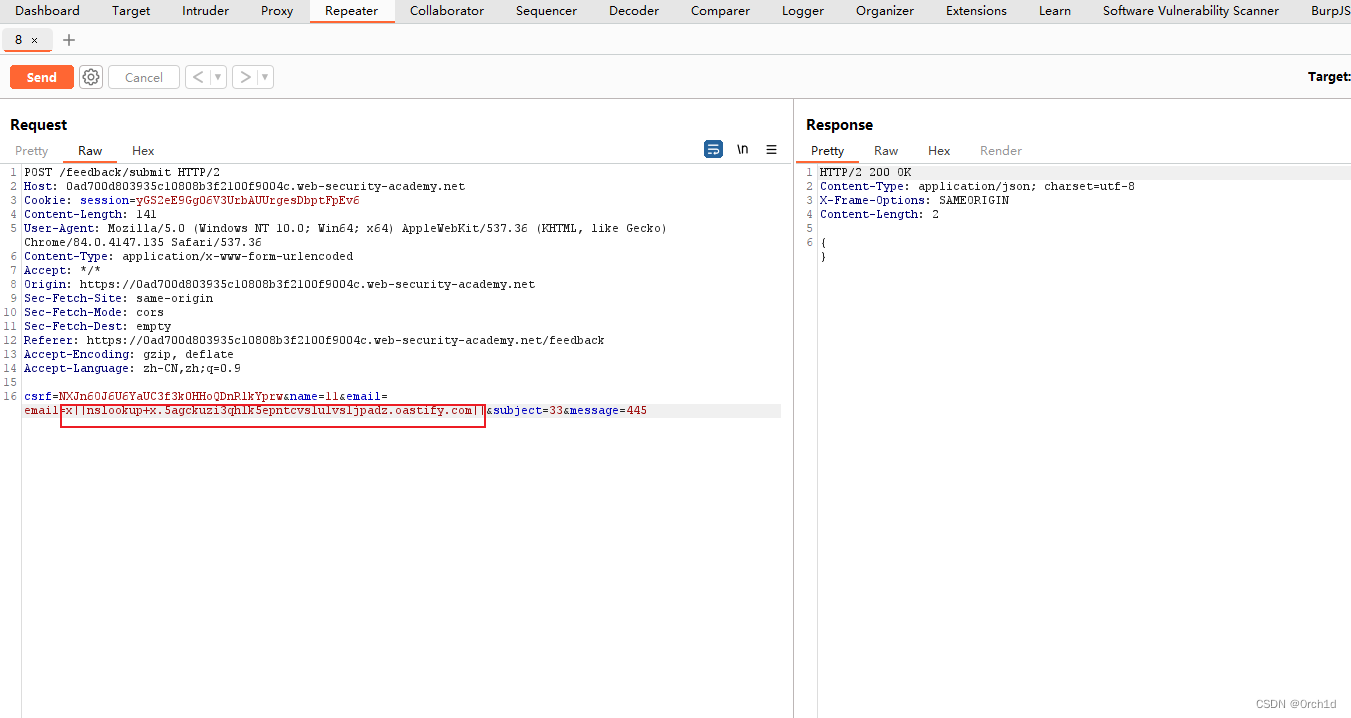Click the Host header line
The width and height of the screenshot is (1351, 718).
click(x=244, y=186)
